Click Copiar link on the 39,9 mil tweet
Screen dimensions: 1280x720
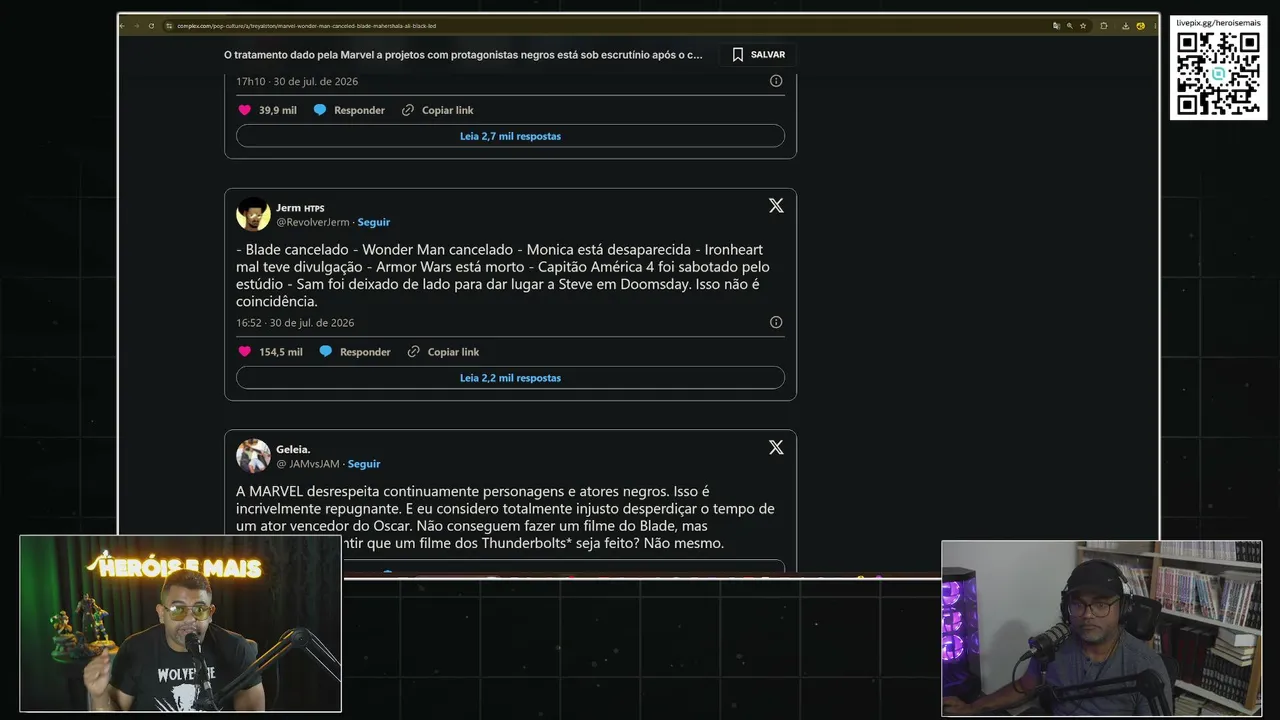tap(448, 110)
